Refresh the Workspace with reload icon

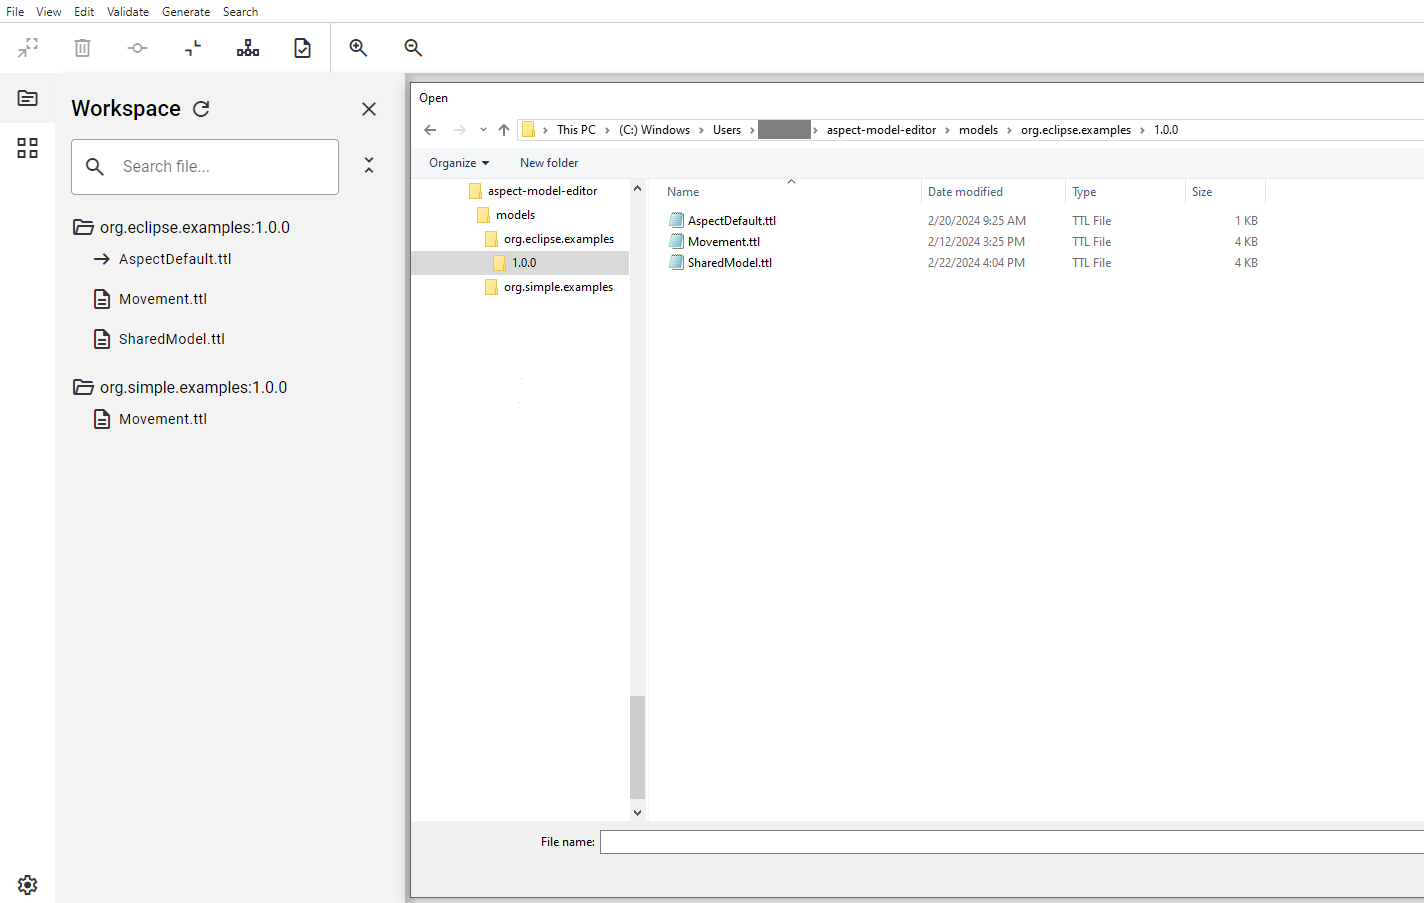[201, 109]
